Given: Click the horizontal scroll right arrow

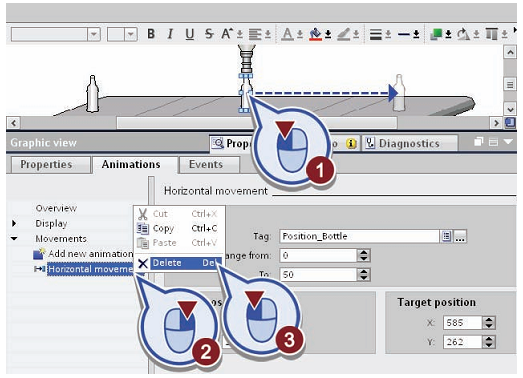Looking at the screenshot, I should pyautogui.click(x=496, y=123).
